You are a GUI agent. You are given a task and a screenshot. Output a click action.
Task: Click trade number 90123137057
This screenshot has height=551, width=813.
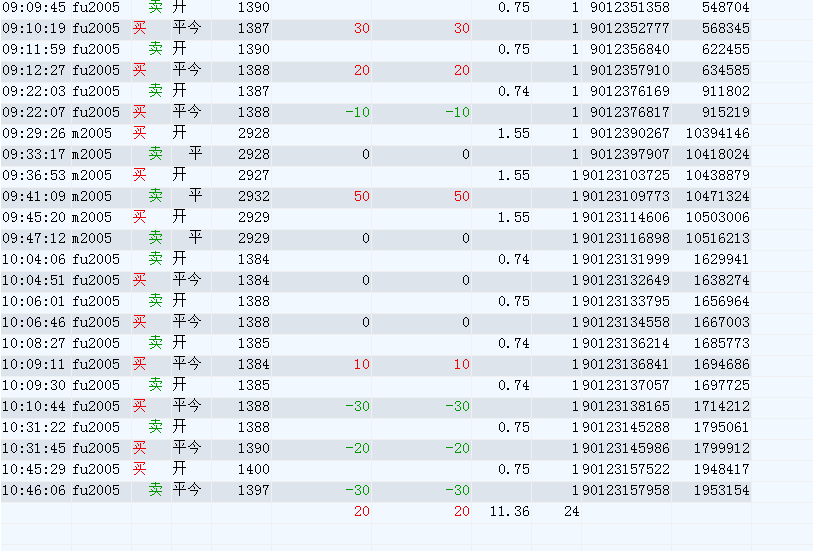pyautogui.click(x=626, y=385)
